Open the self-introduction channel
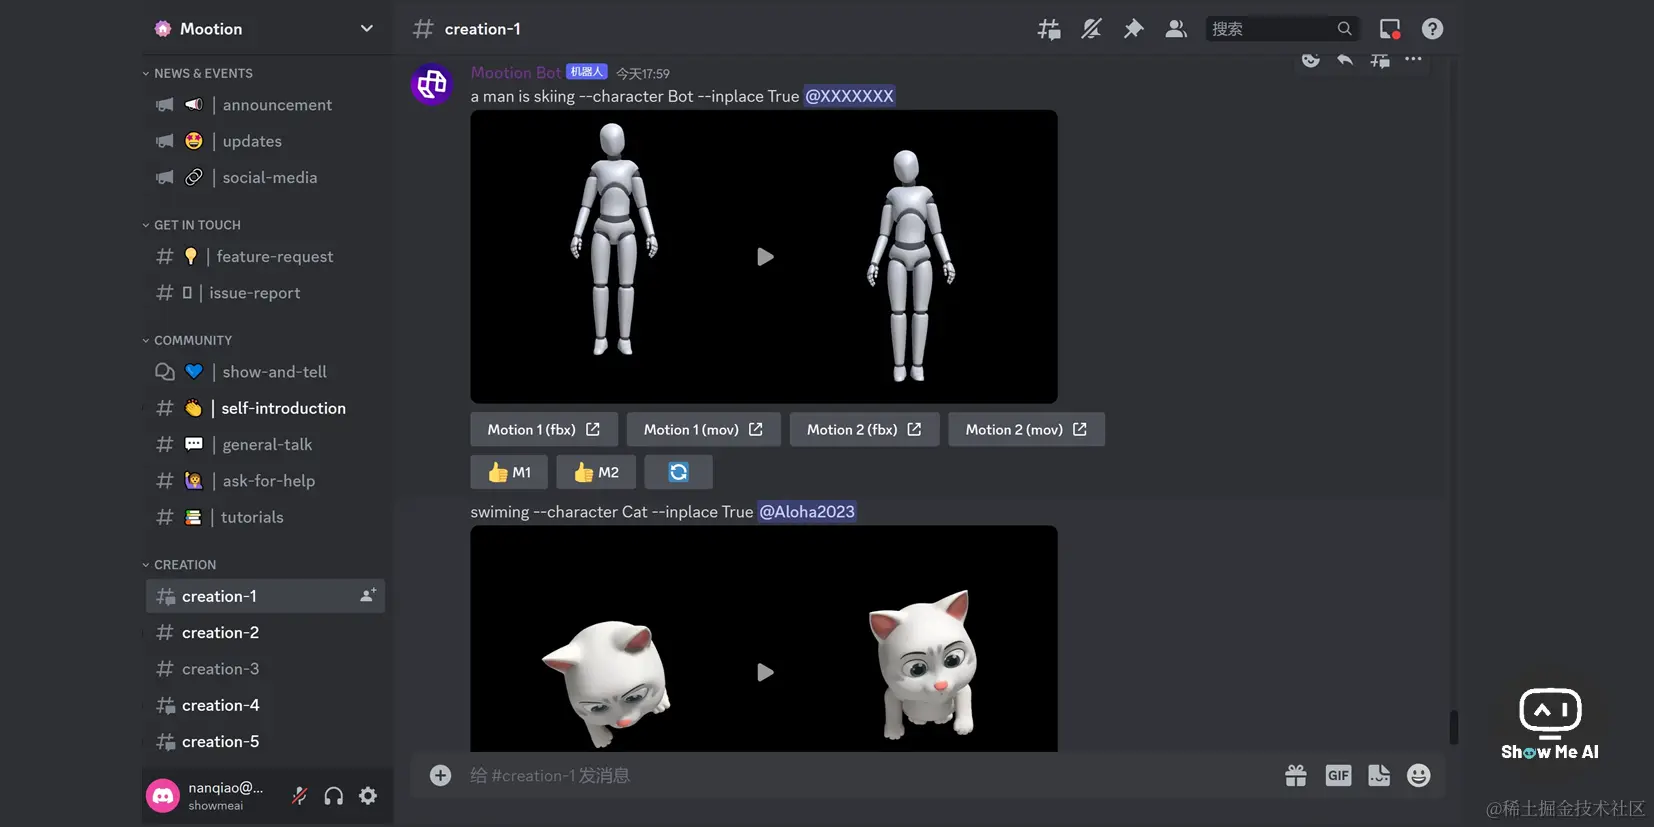 265,408
